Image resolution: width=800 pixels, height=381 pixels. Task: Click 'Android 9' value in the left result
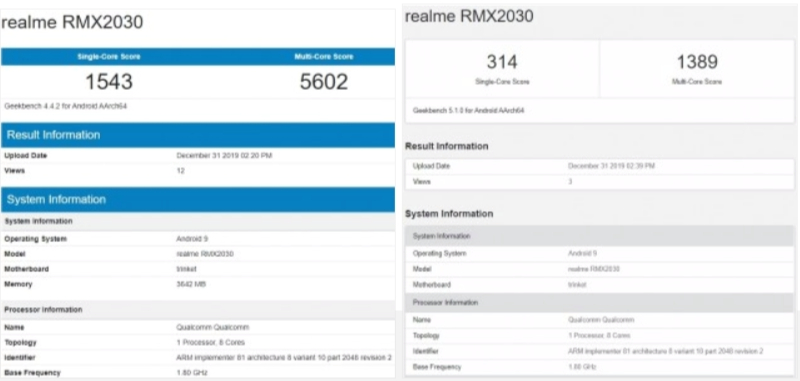click(192, 239)
